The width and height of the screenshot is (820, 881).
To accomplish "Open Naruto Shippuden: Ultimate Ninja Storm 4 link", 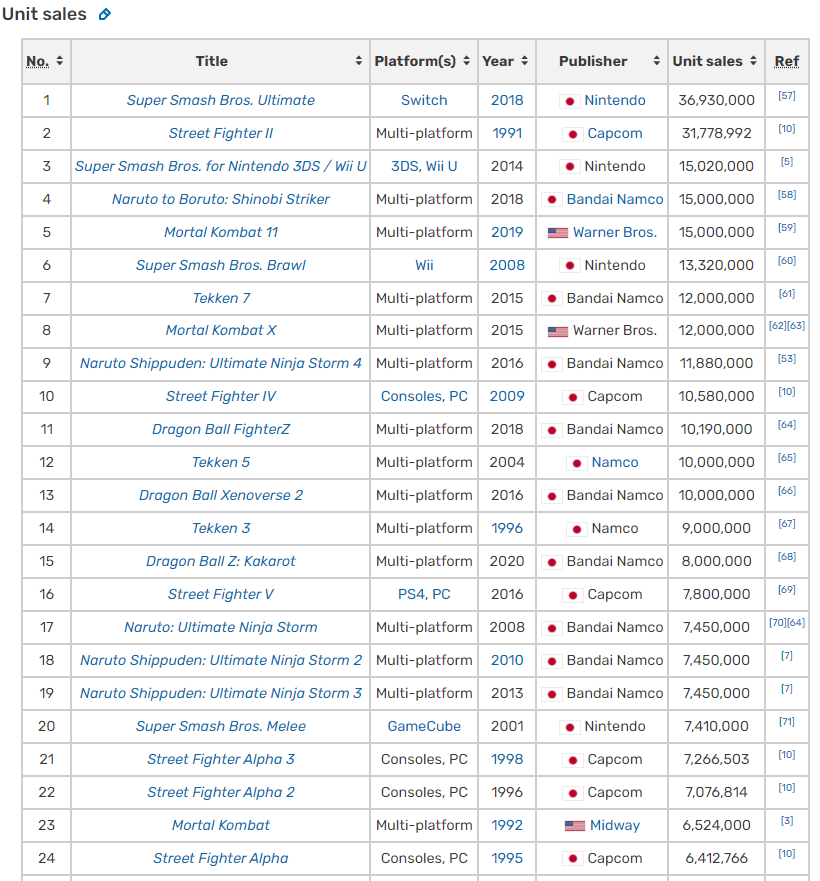I will point(220,363).
